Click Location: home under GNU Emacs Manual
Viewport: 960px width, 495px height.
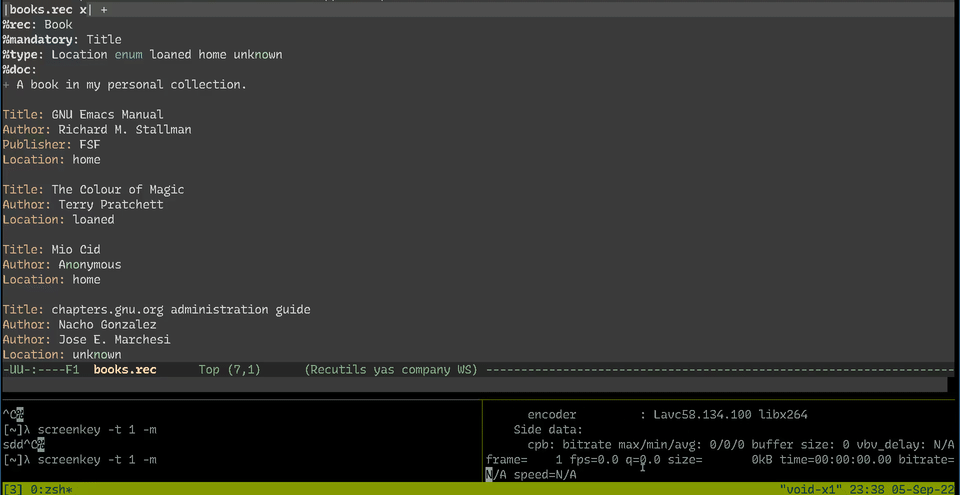tap(51, 160)
